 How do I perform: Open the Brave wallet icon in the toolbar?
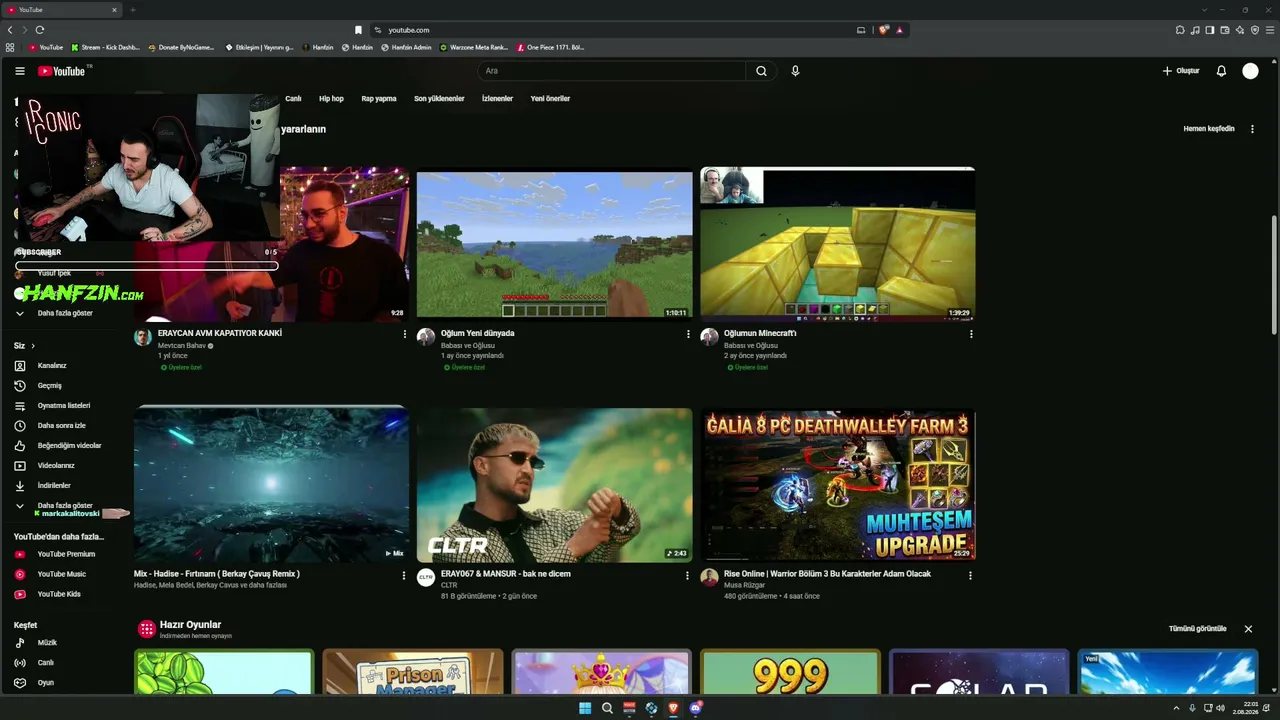point(1225,30)
